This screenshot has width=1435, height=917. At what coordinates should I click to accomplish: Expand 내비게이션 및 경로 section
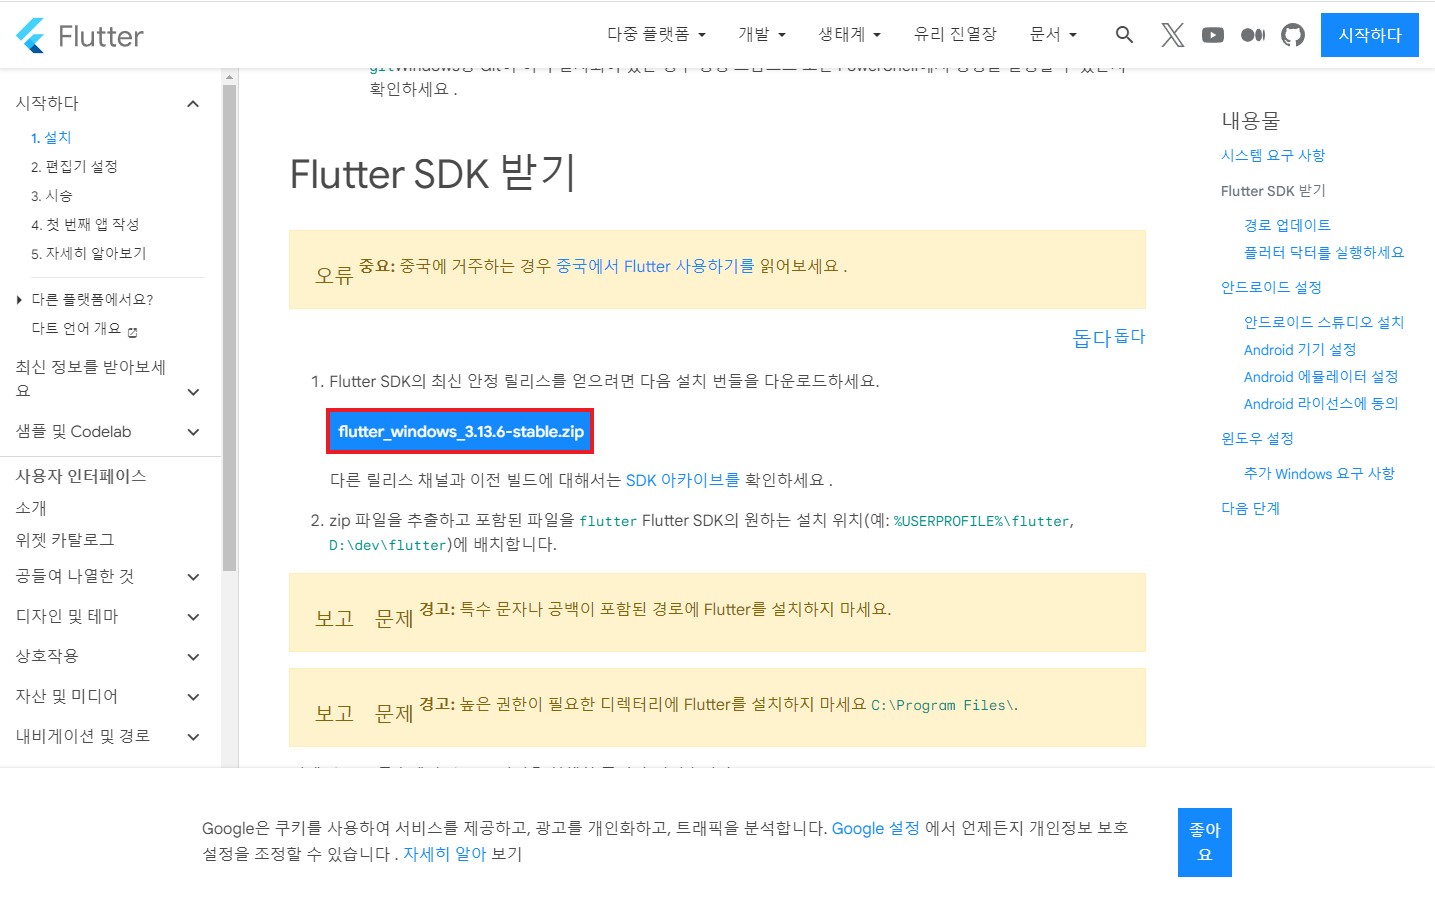click(x=193, y=737)
